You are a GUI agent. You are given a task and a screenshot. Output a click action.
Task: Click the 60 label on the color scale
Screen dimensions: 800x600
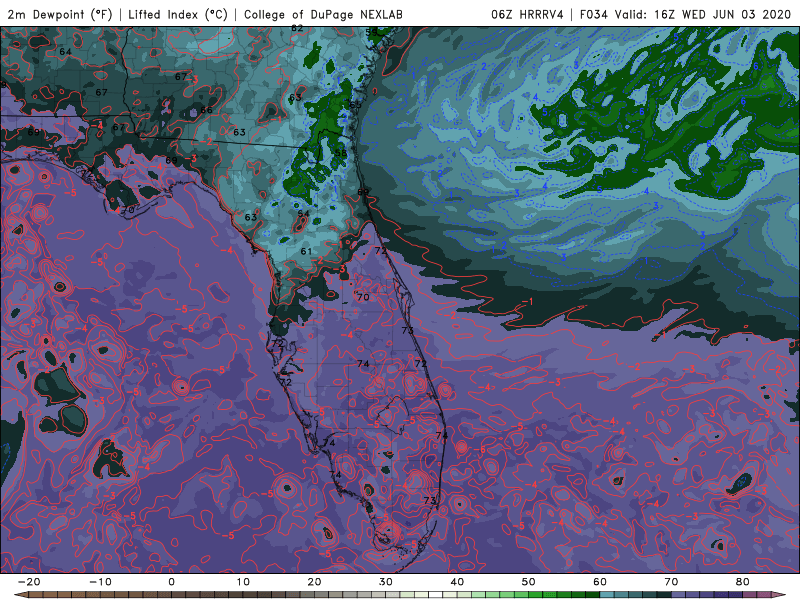(x=600, y=582)
